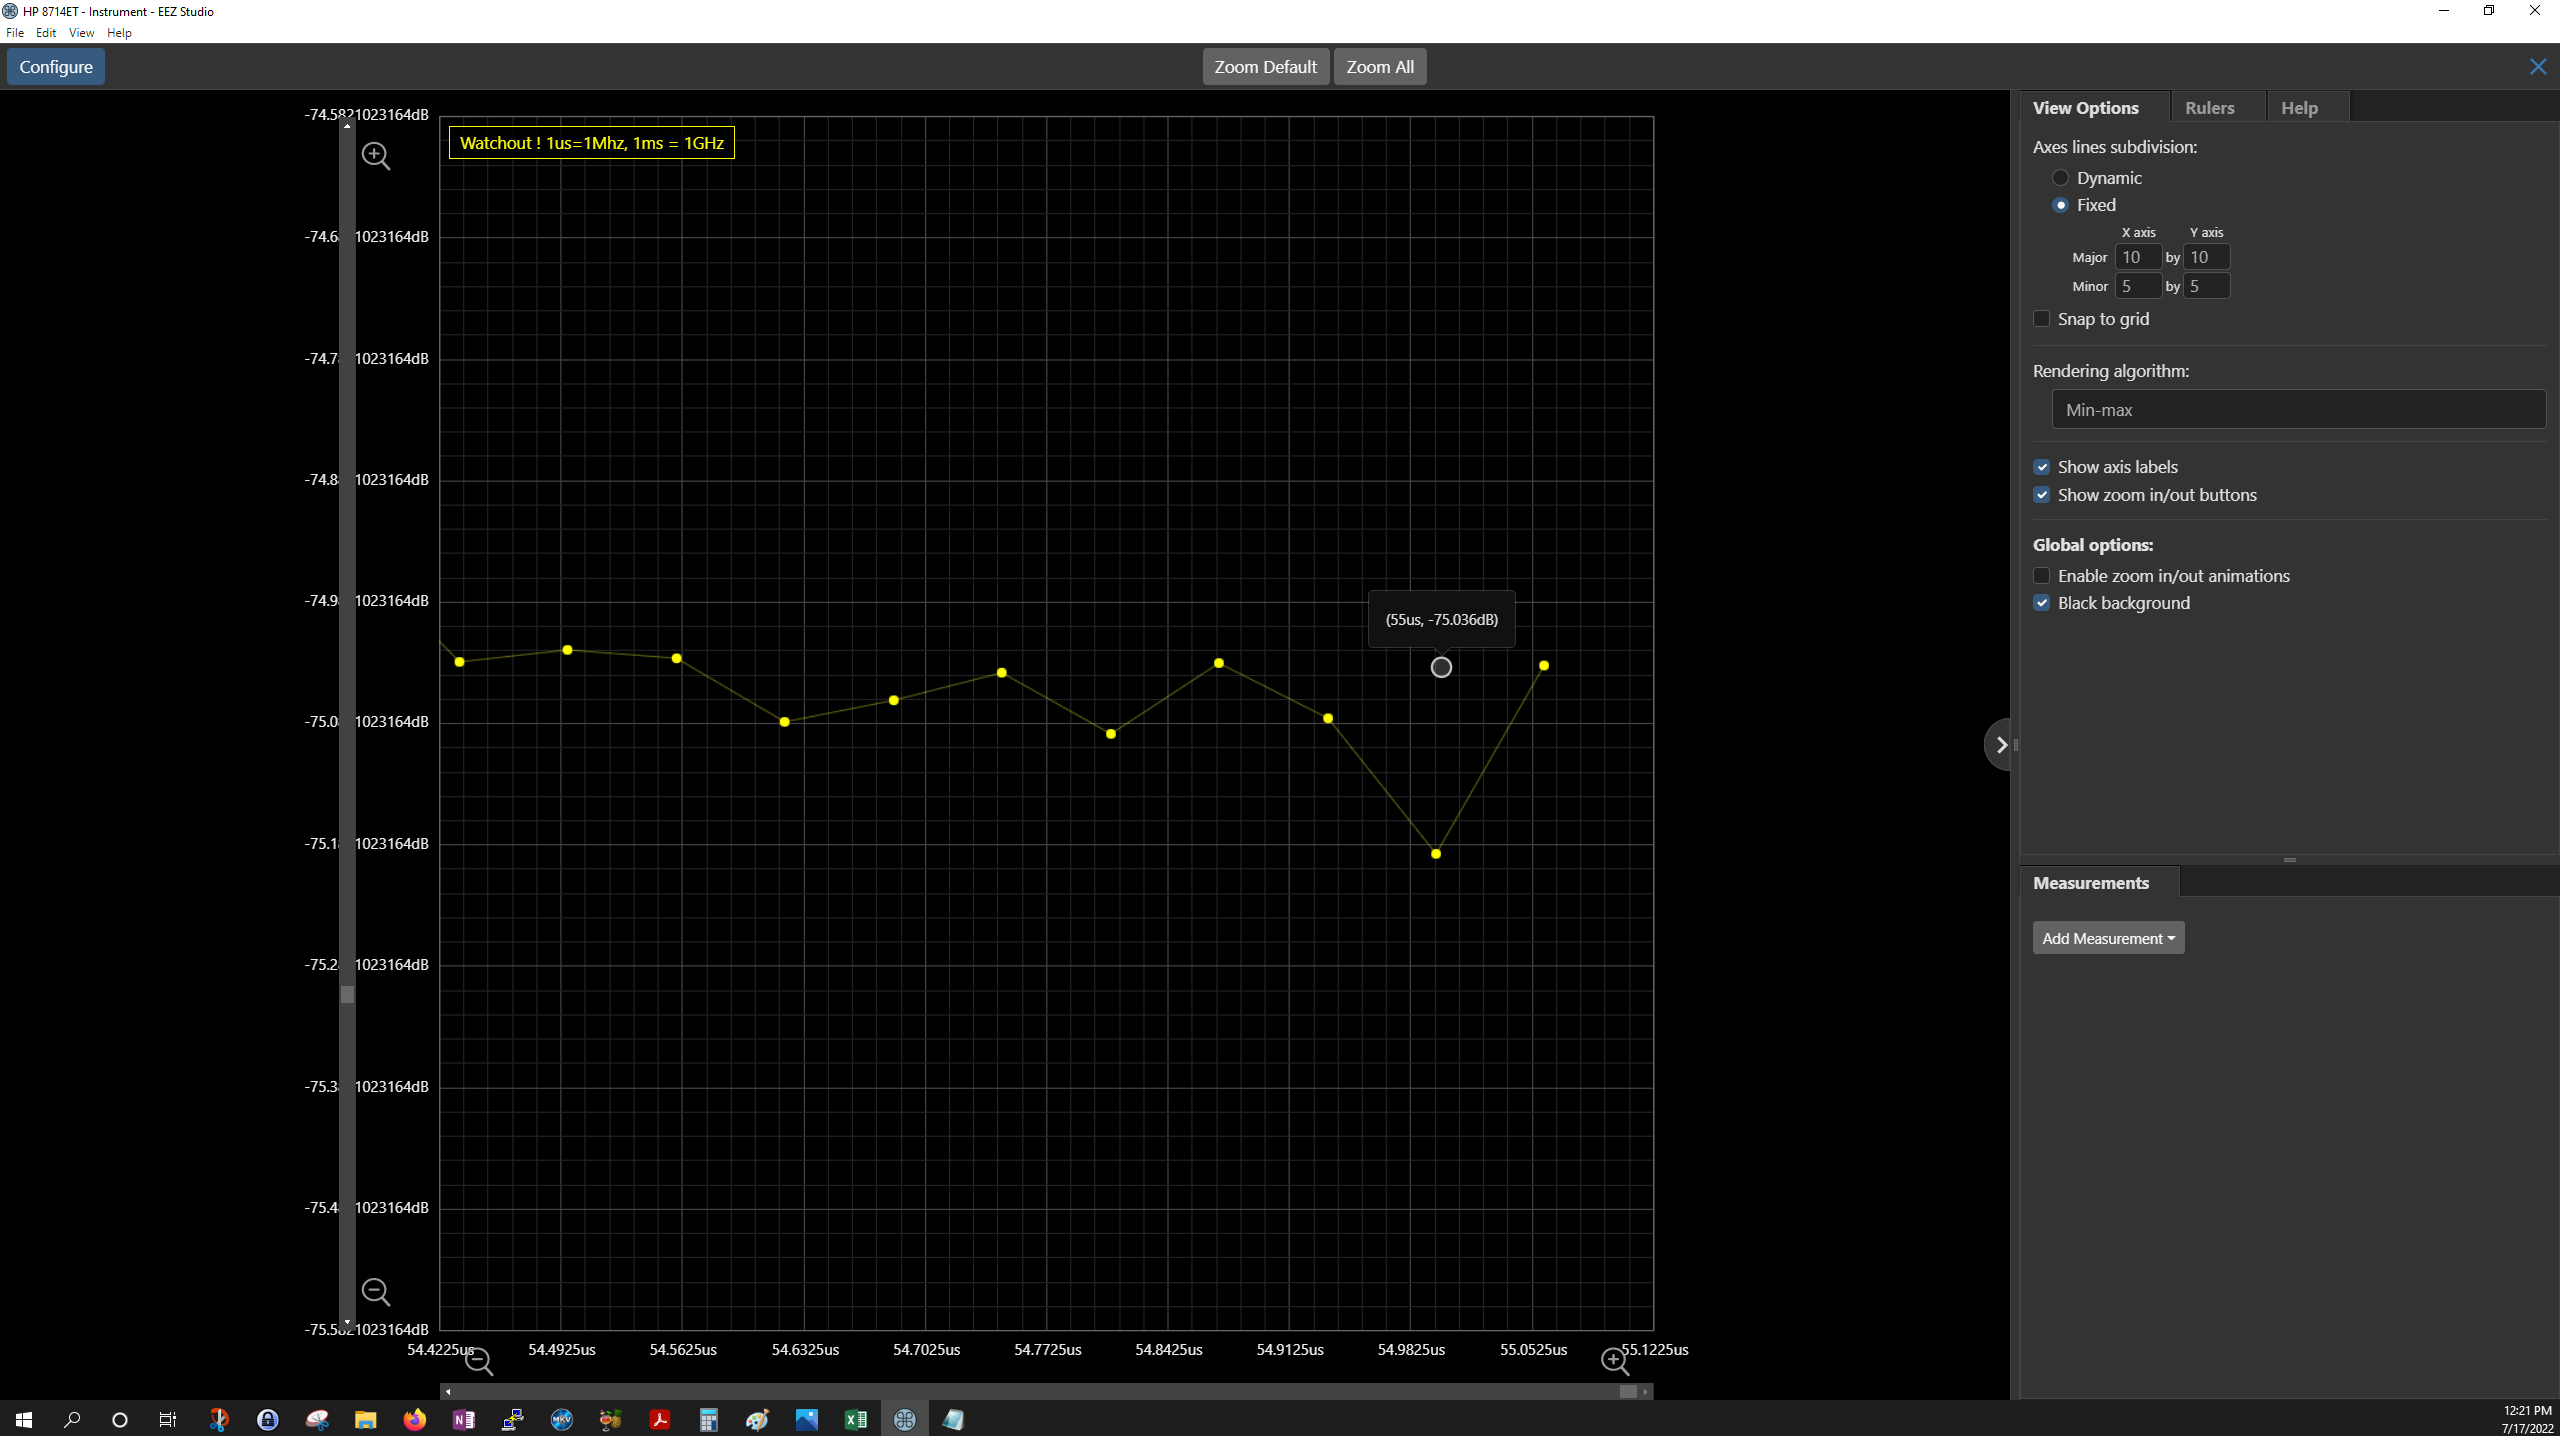Open the View menu
This screenshot has width=2560, height=1436.
click(81, 33)
